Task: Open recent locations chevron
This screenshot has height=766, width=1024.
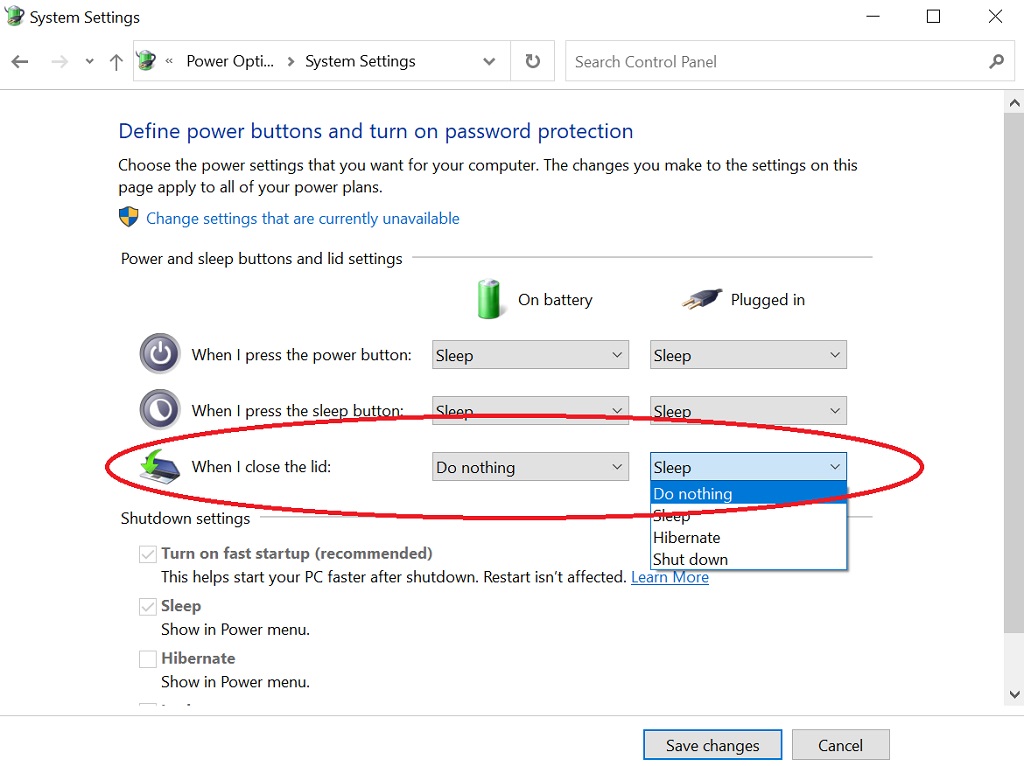Action: [x=89, y=61]
